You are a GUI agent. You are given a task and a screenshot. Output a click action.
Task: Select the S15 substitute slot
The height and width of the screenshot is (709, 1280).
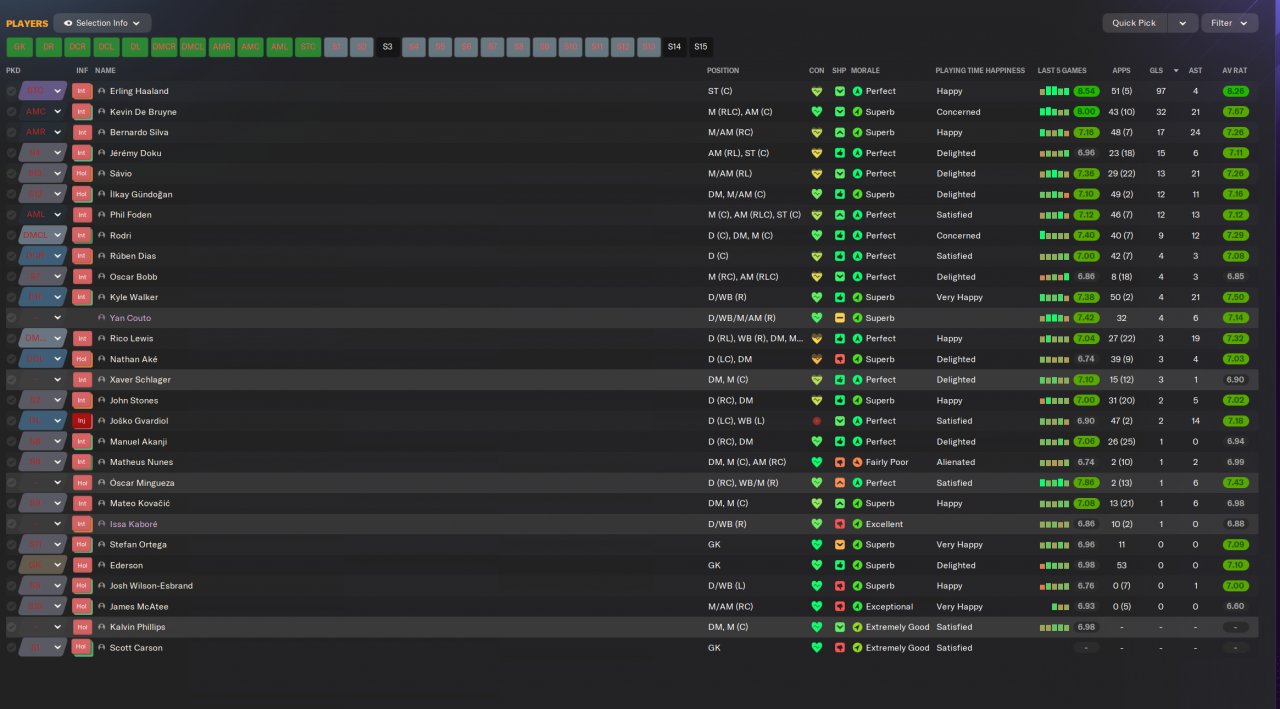pos(701,47)
